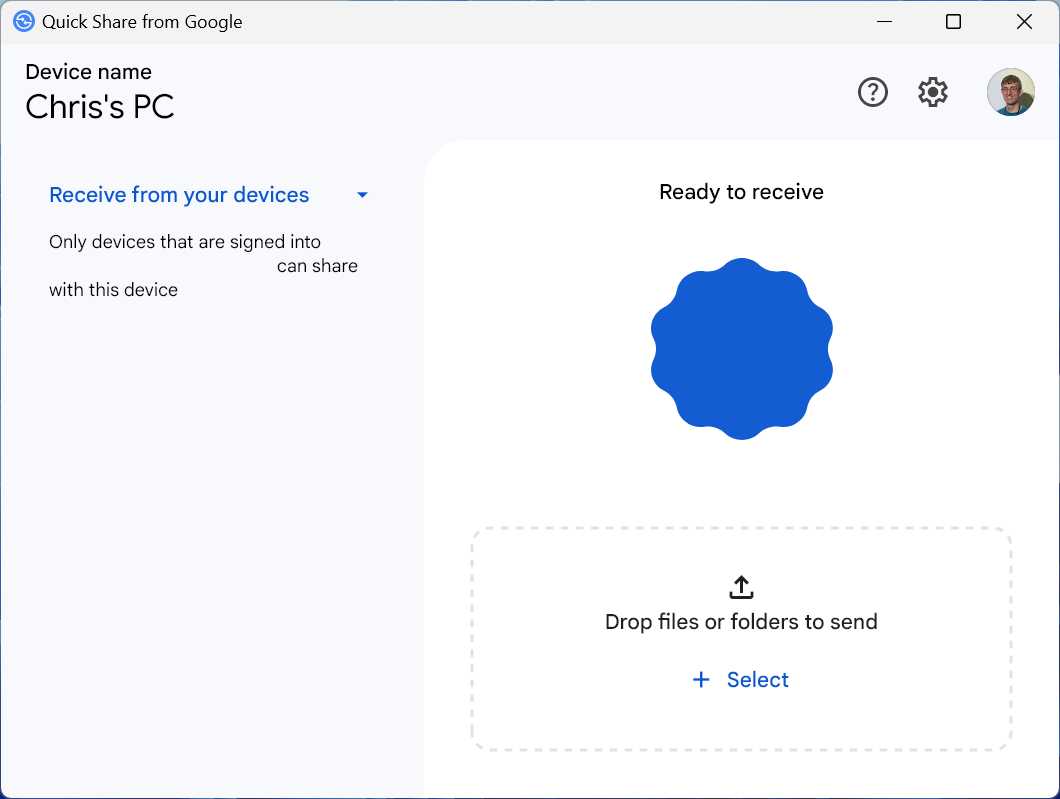Select files using the Select link
The width and height of the screenshot is (1060, 799).
[x=757, y=679]
